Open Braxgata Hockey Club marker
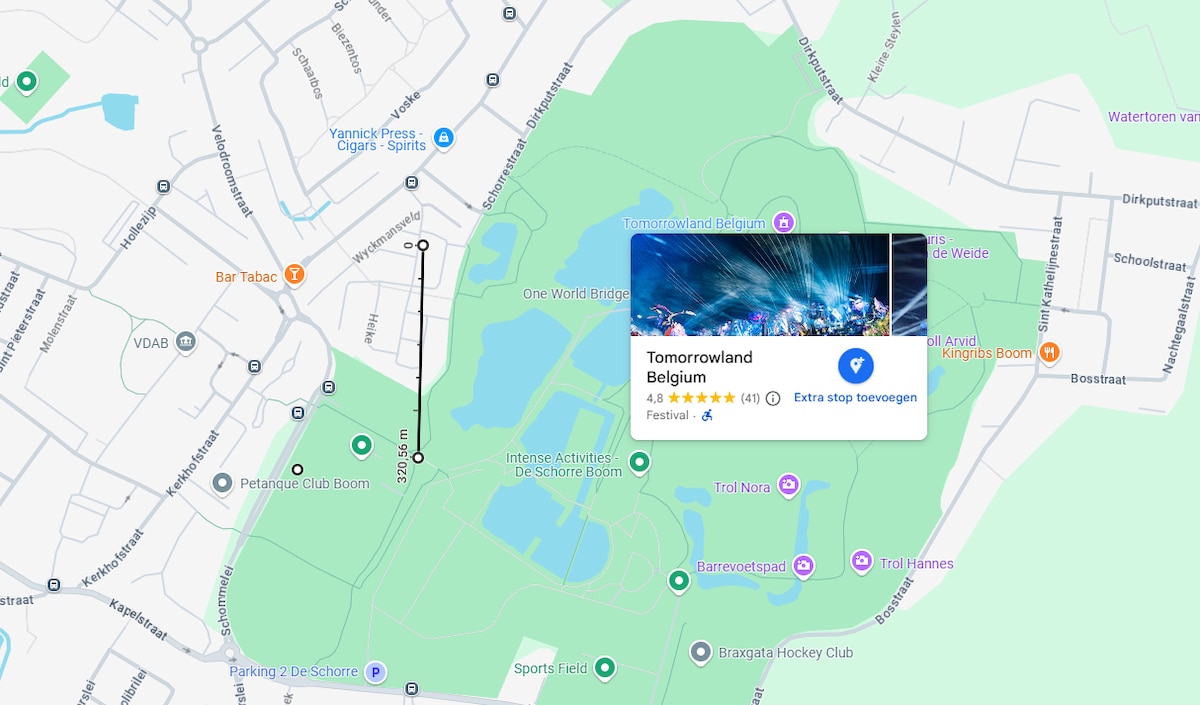This screenshot has width=1200, height=705. click(x=701, y=652)
